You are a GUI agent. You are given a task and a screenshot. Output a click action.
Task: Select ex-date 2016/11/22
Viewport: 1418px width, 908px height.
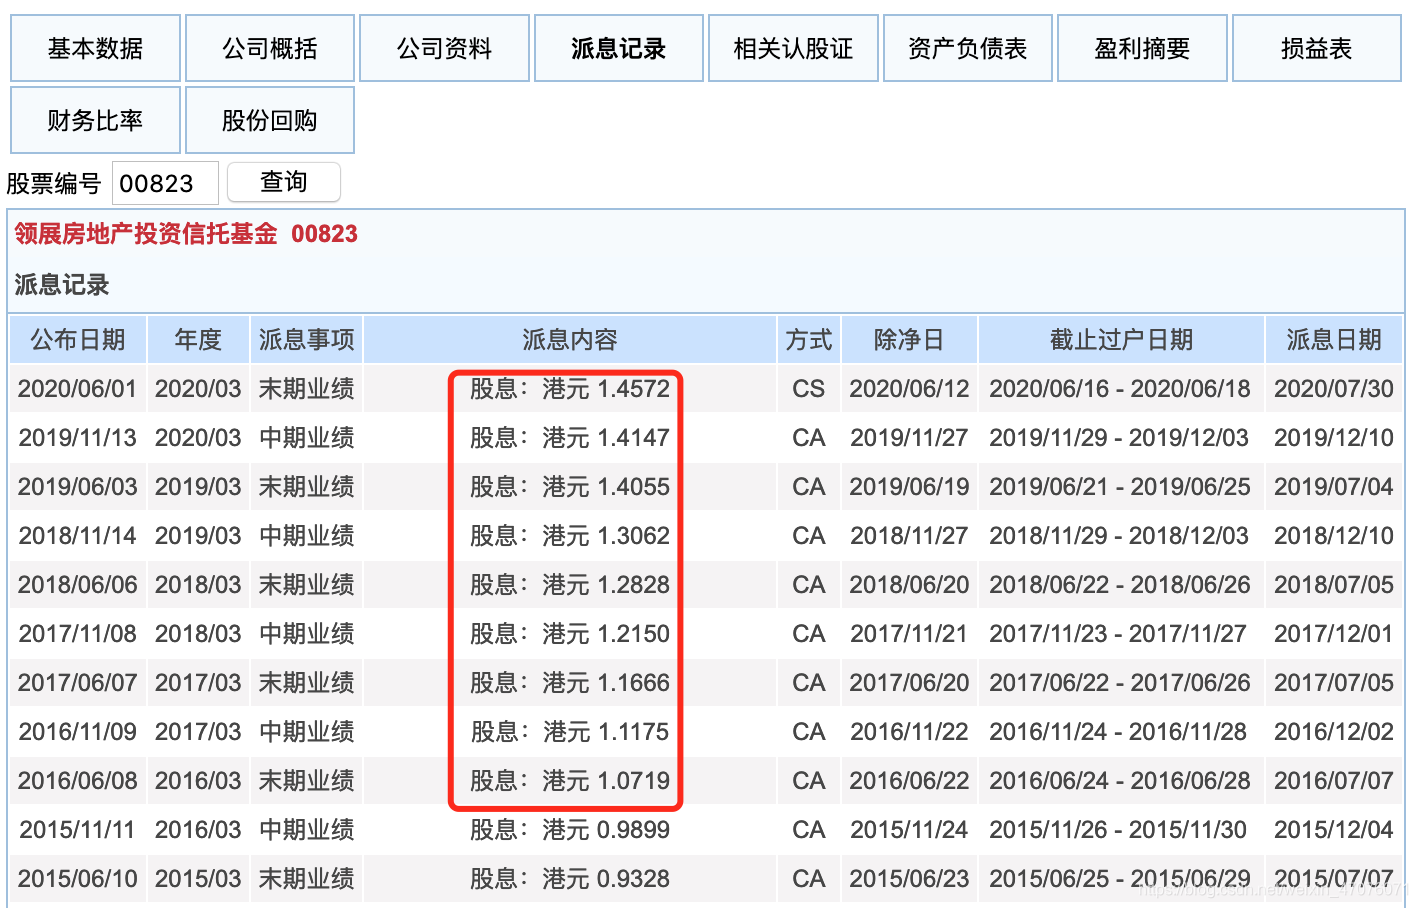pos(909,732)
